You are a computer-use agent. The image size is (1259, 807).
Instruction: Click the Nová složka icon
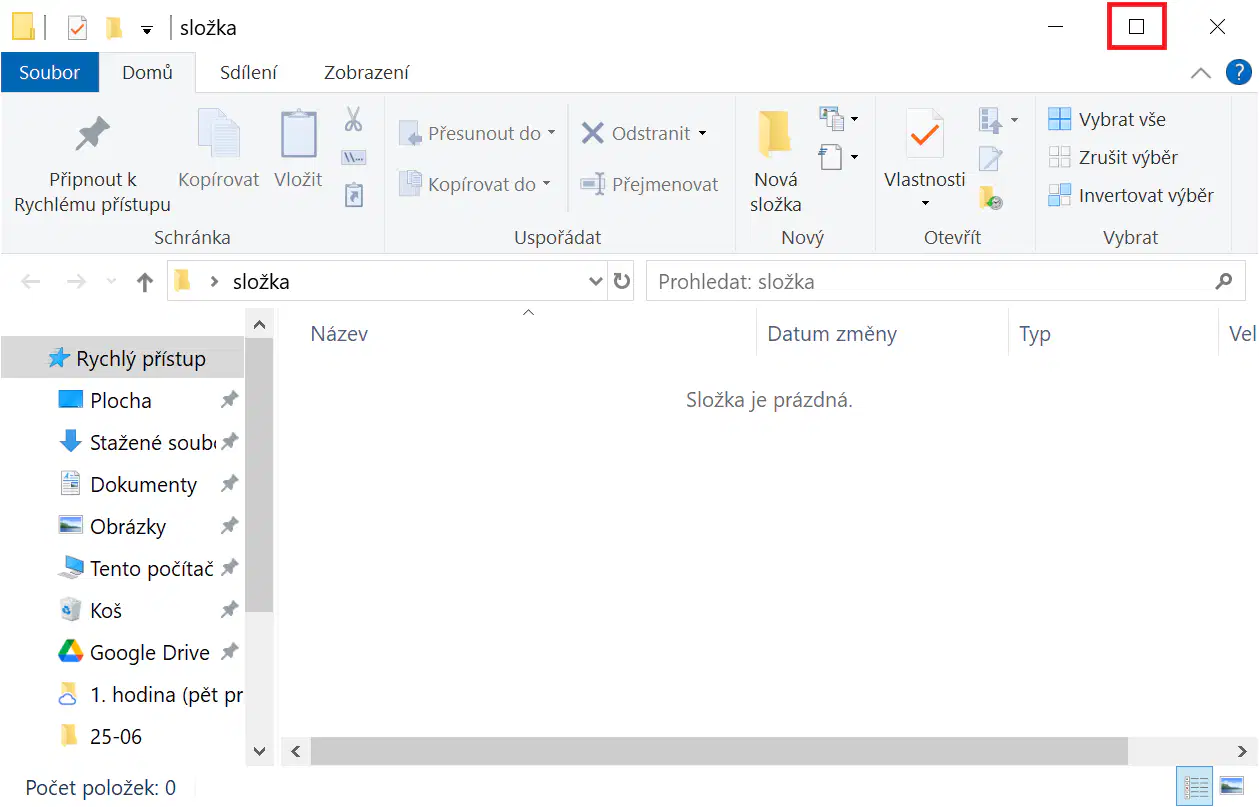(x=775, y=135)
